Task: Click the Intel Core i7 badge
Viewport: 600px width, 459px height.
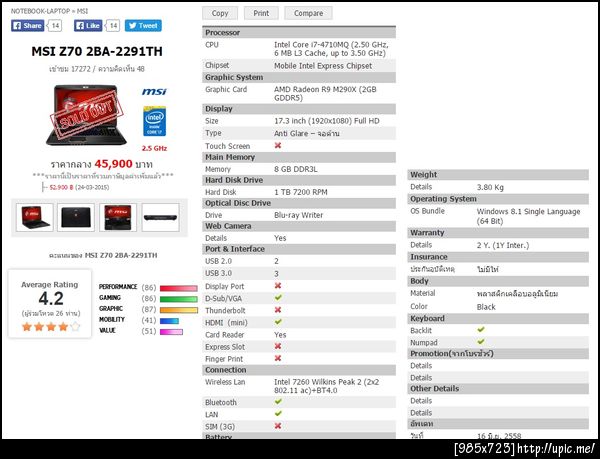Action: [155, 121]
